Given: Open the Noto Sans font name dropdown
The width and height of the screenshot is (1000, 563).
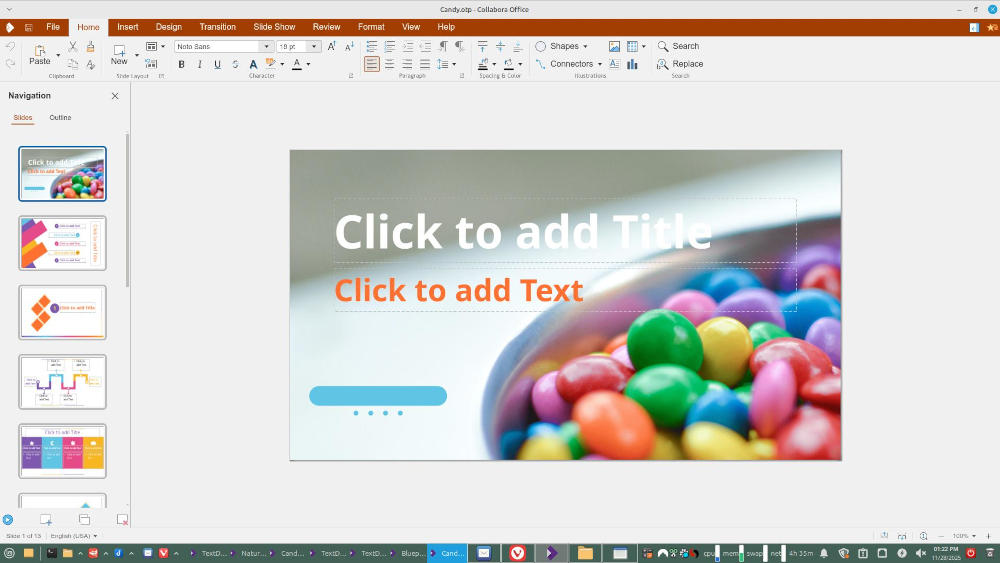Looking at the screenshot, I should (x=266, y=47).
